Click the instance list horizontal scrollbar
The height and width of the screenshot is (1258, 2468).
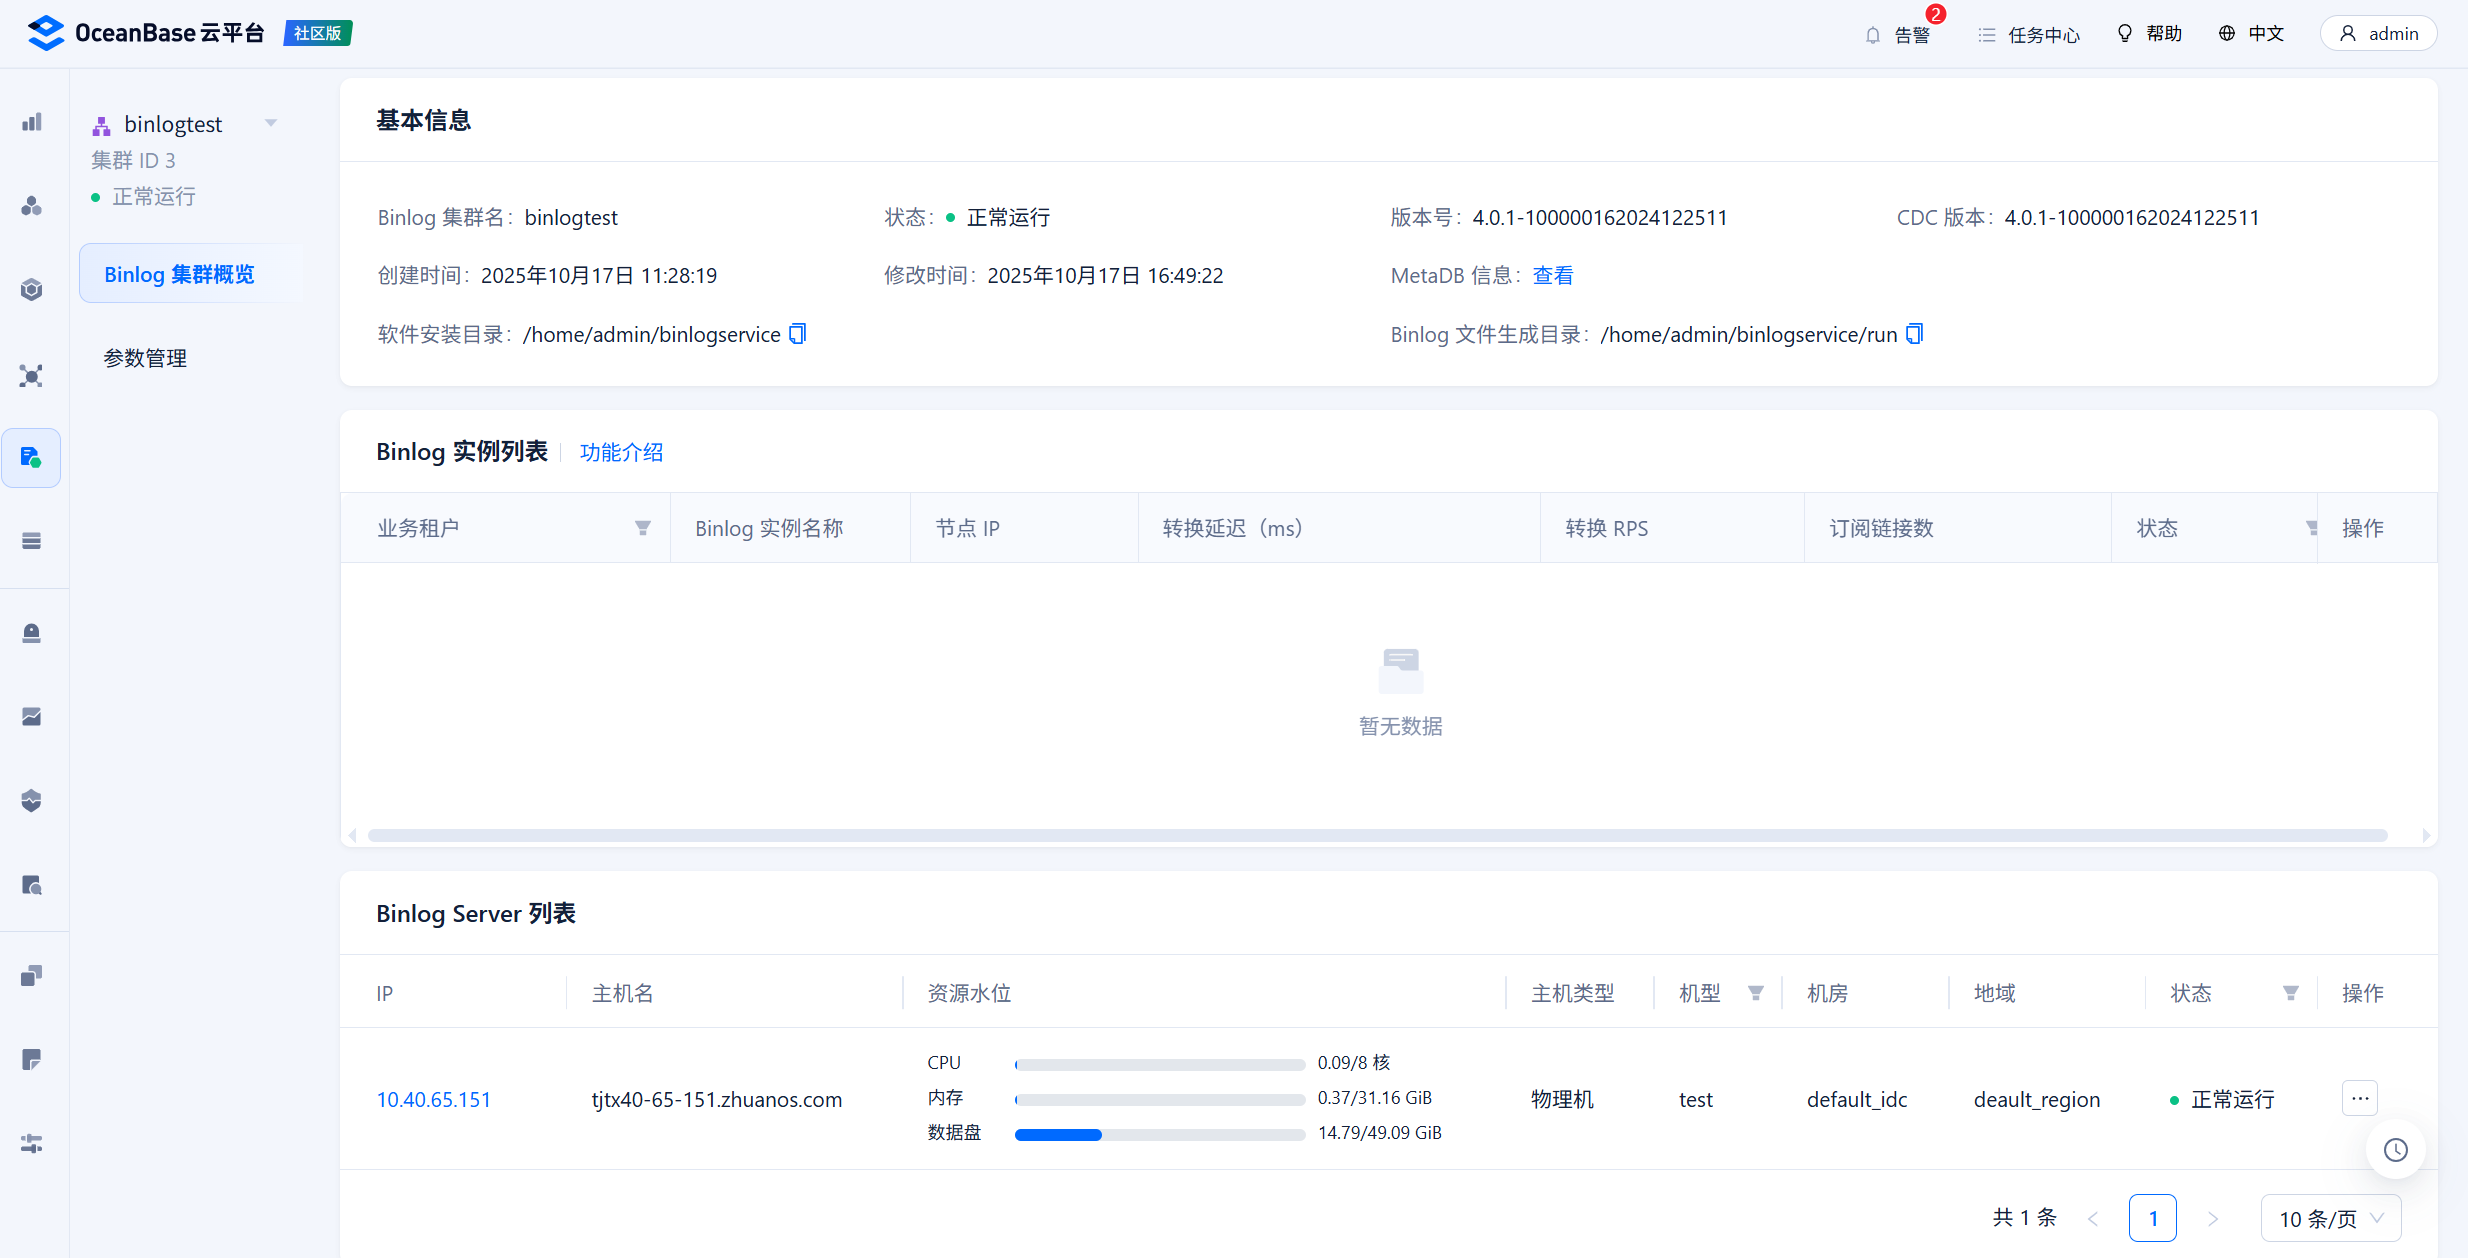coord(1377,835)
